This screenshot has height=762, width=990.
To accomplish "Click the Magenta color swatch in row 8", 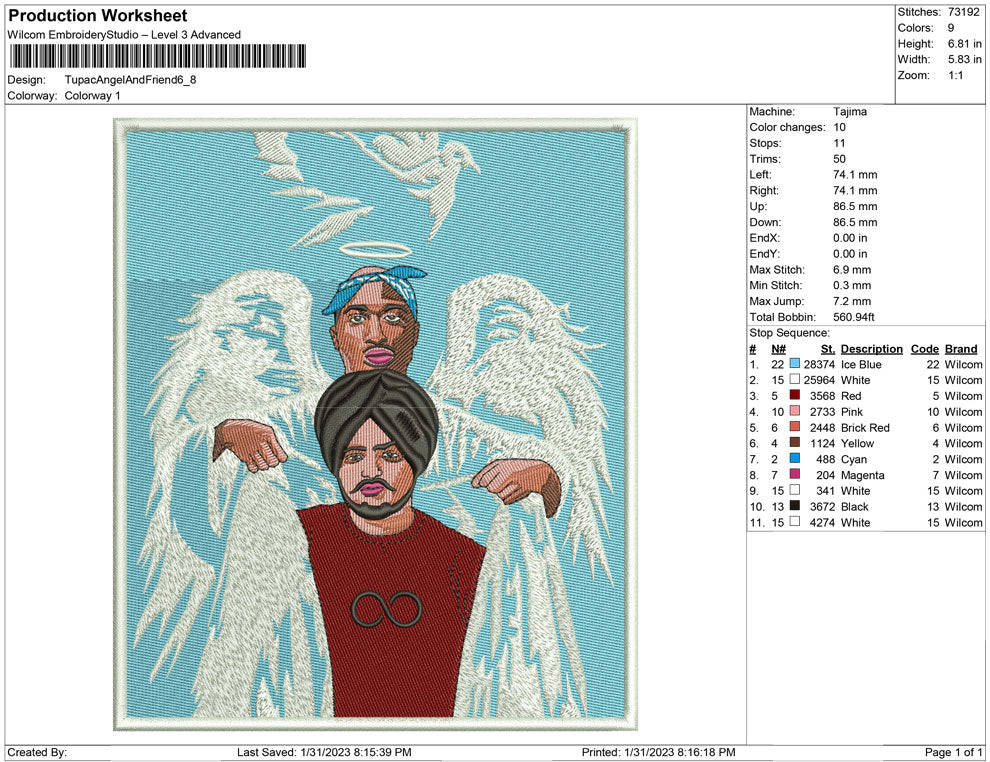I will (x=794, y=474).
